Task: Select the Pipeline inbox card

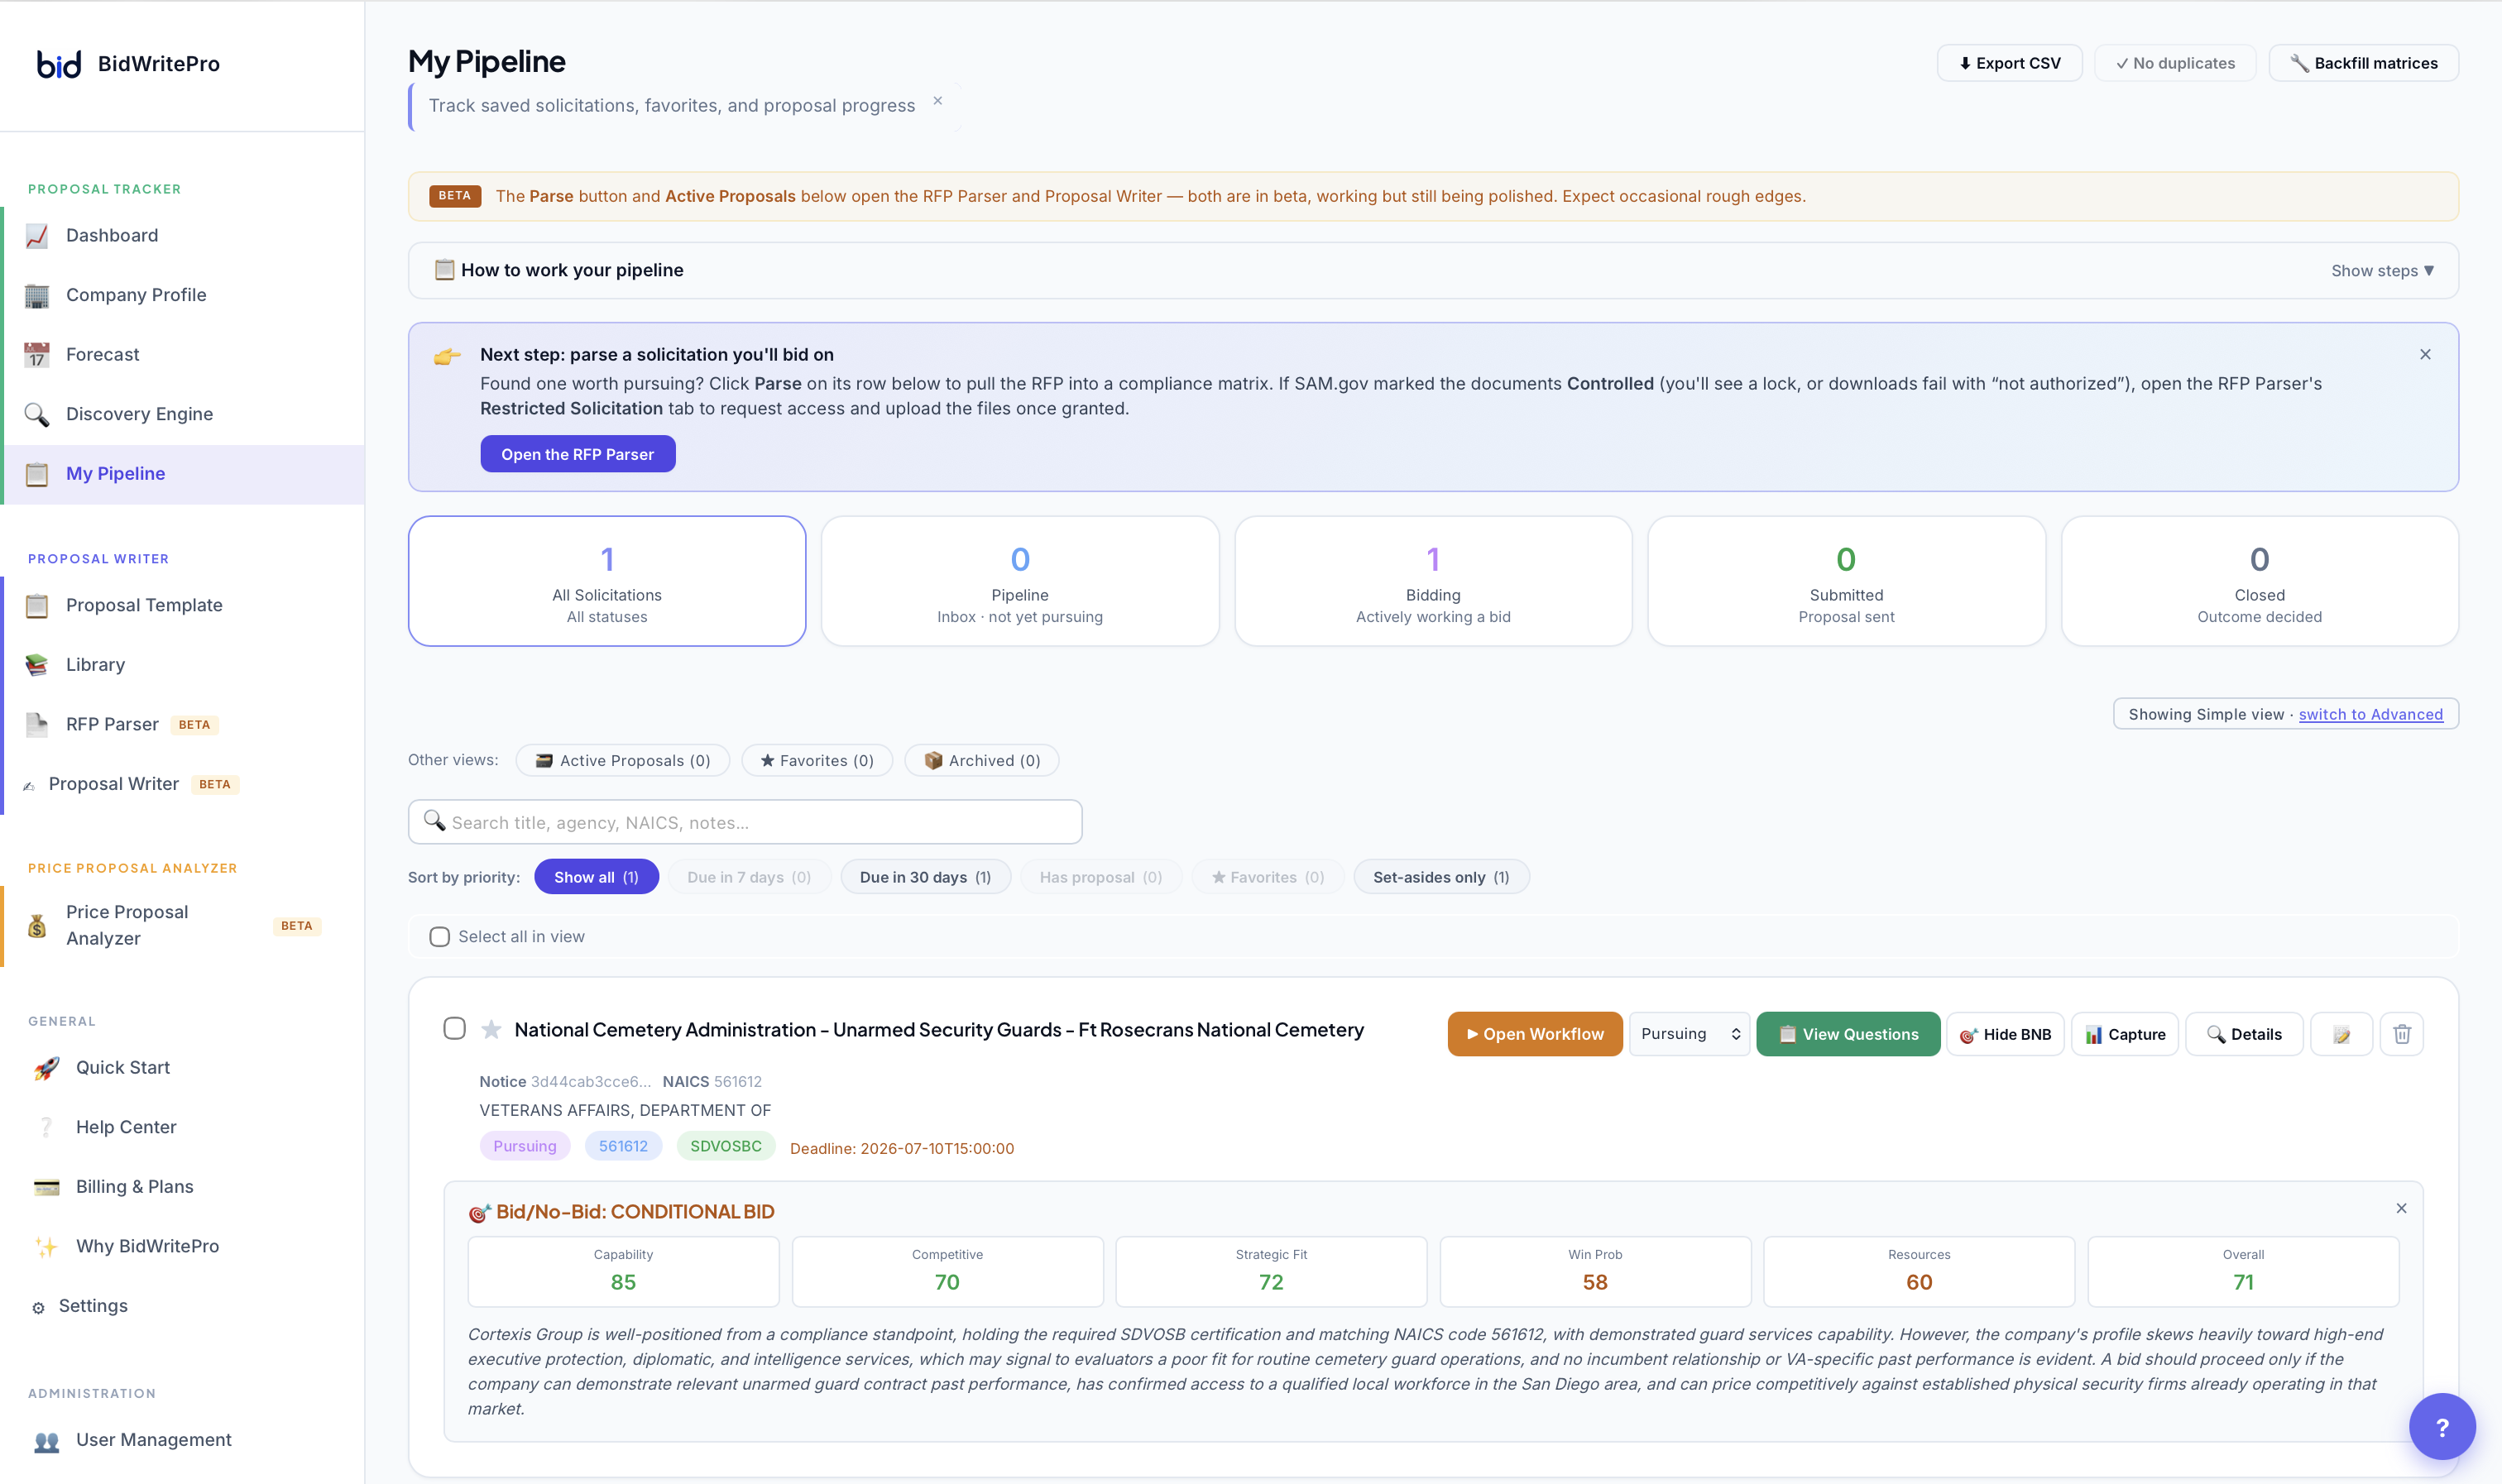Action: tap(1020, 581)
